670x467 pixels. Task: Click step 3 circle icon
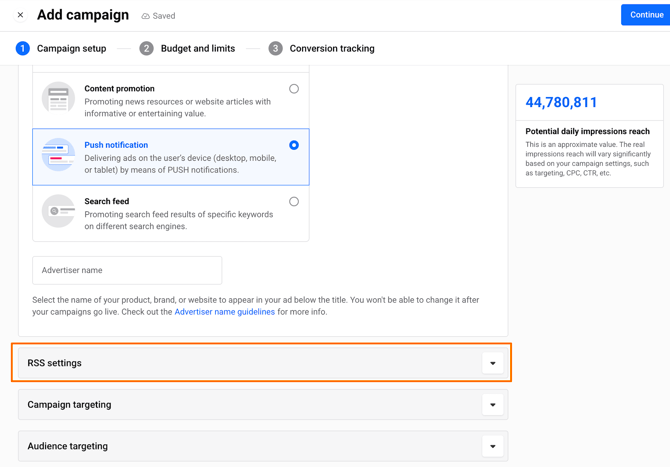click(275, 48)
